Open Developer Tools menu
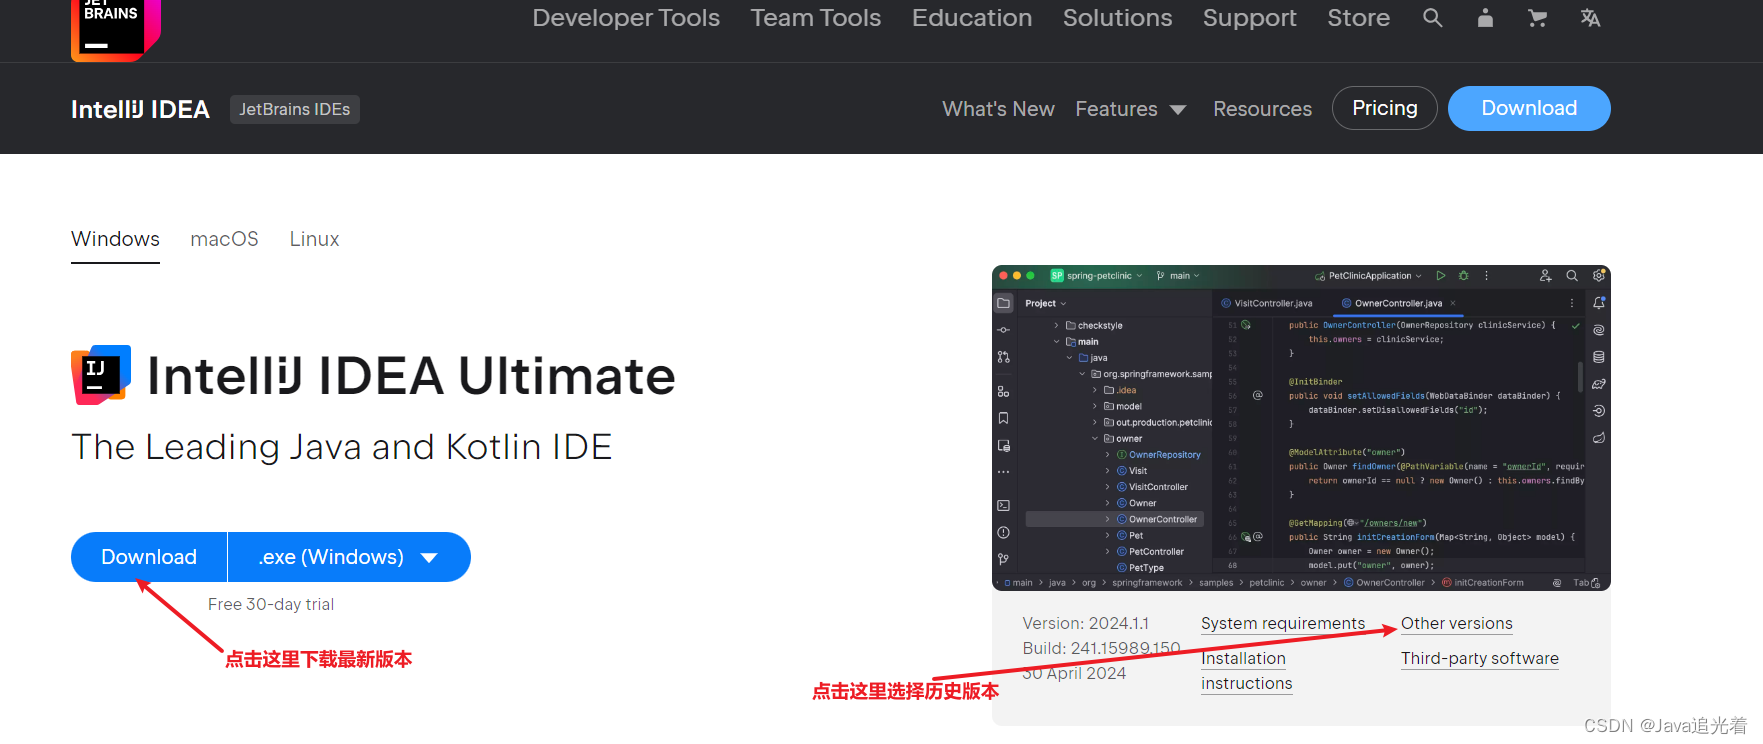The height and width of the screenshot is (744, 1763). coord(626,18)
